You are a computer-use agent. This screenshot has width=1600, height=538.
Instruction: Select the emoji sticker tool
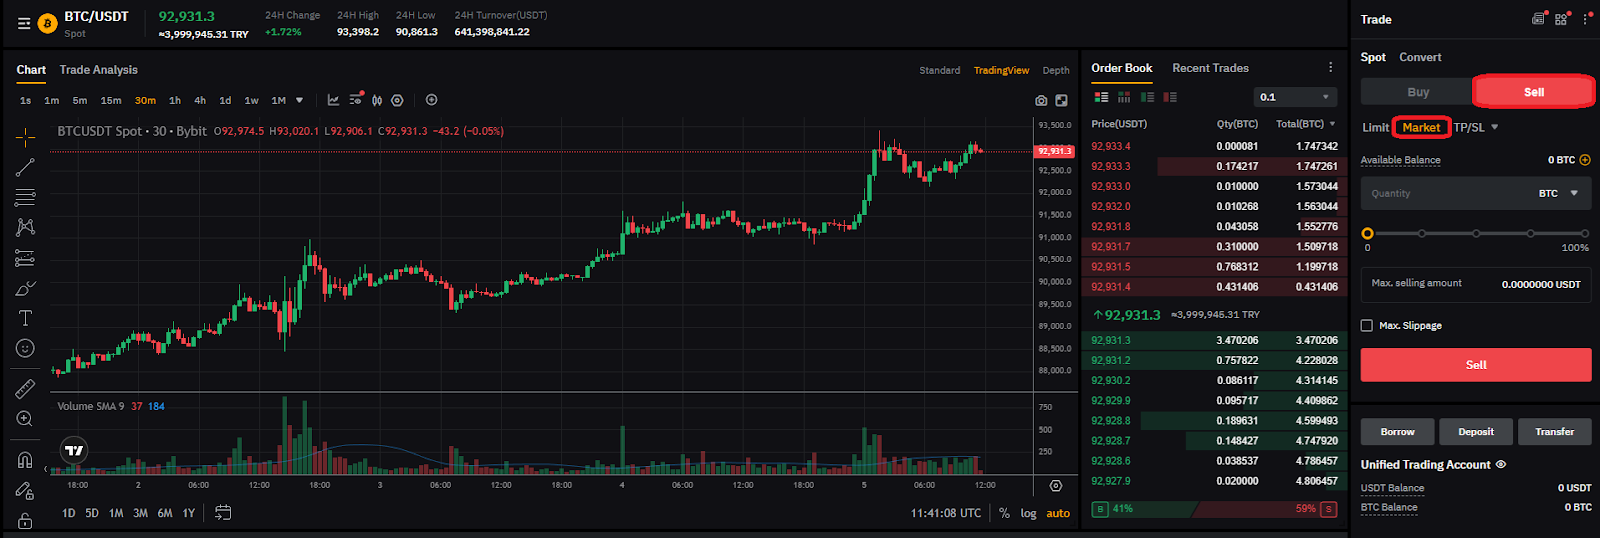[x=25, y=348]
